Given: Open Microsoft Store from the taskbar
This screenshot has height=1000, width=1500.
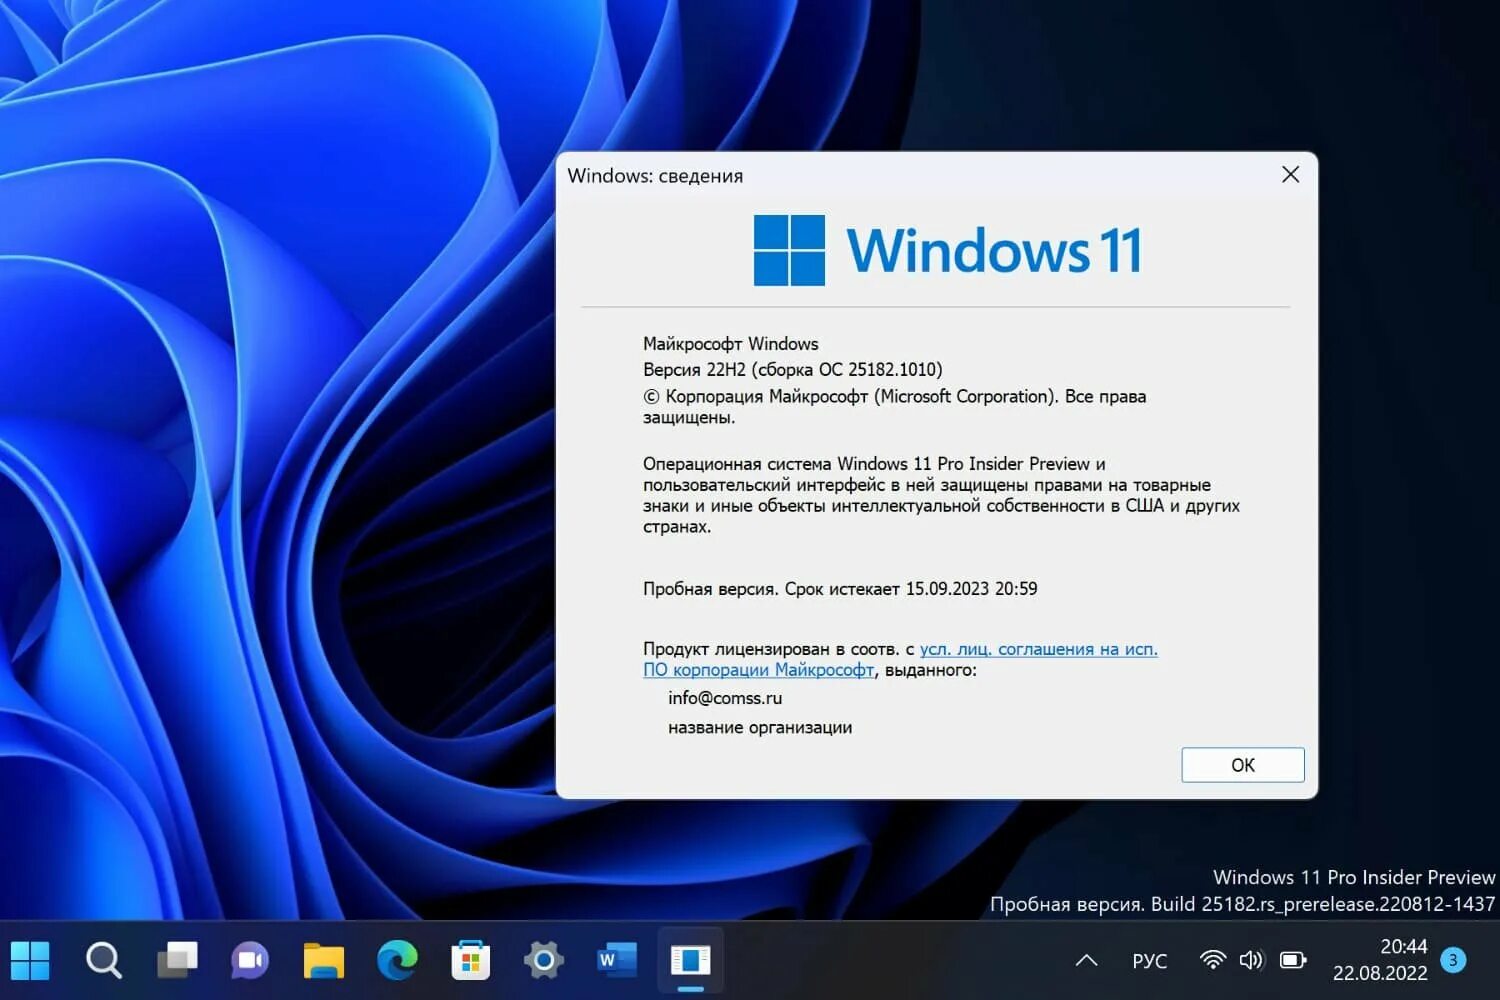Looking at the screenshot, I should [470, 961].
